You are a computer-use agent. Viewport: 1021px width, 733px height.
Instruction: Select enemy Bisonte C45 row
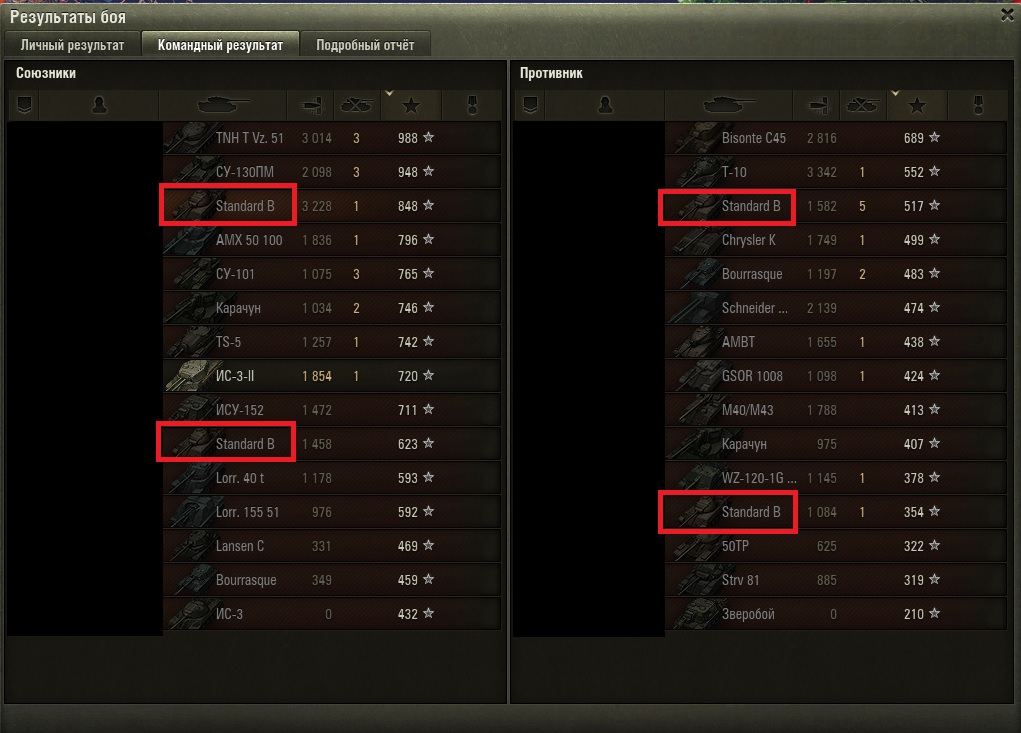(836, 138)
